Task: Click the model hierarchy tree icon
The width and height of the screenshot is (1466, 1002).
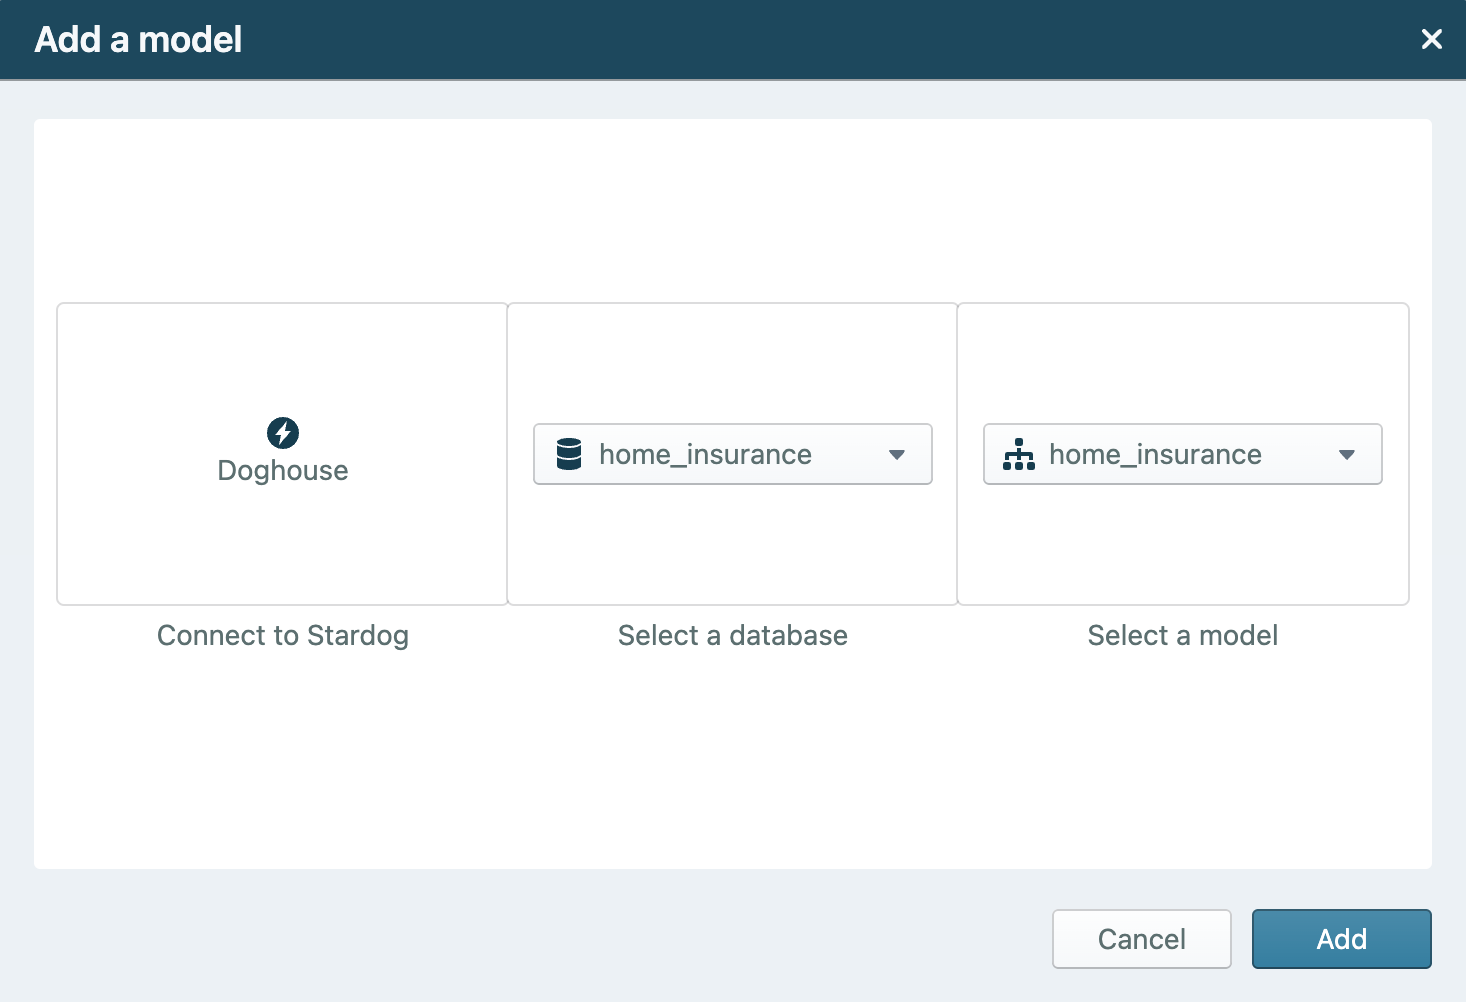Action: [1018, 454]
